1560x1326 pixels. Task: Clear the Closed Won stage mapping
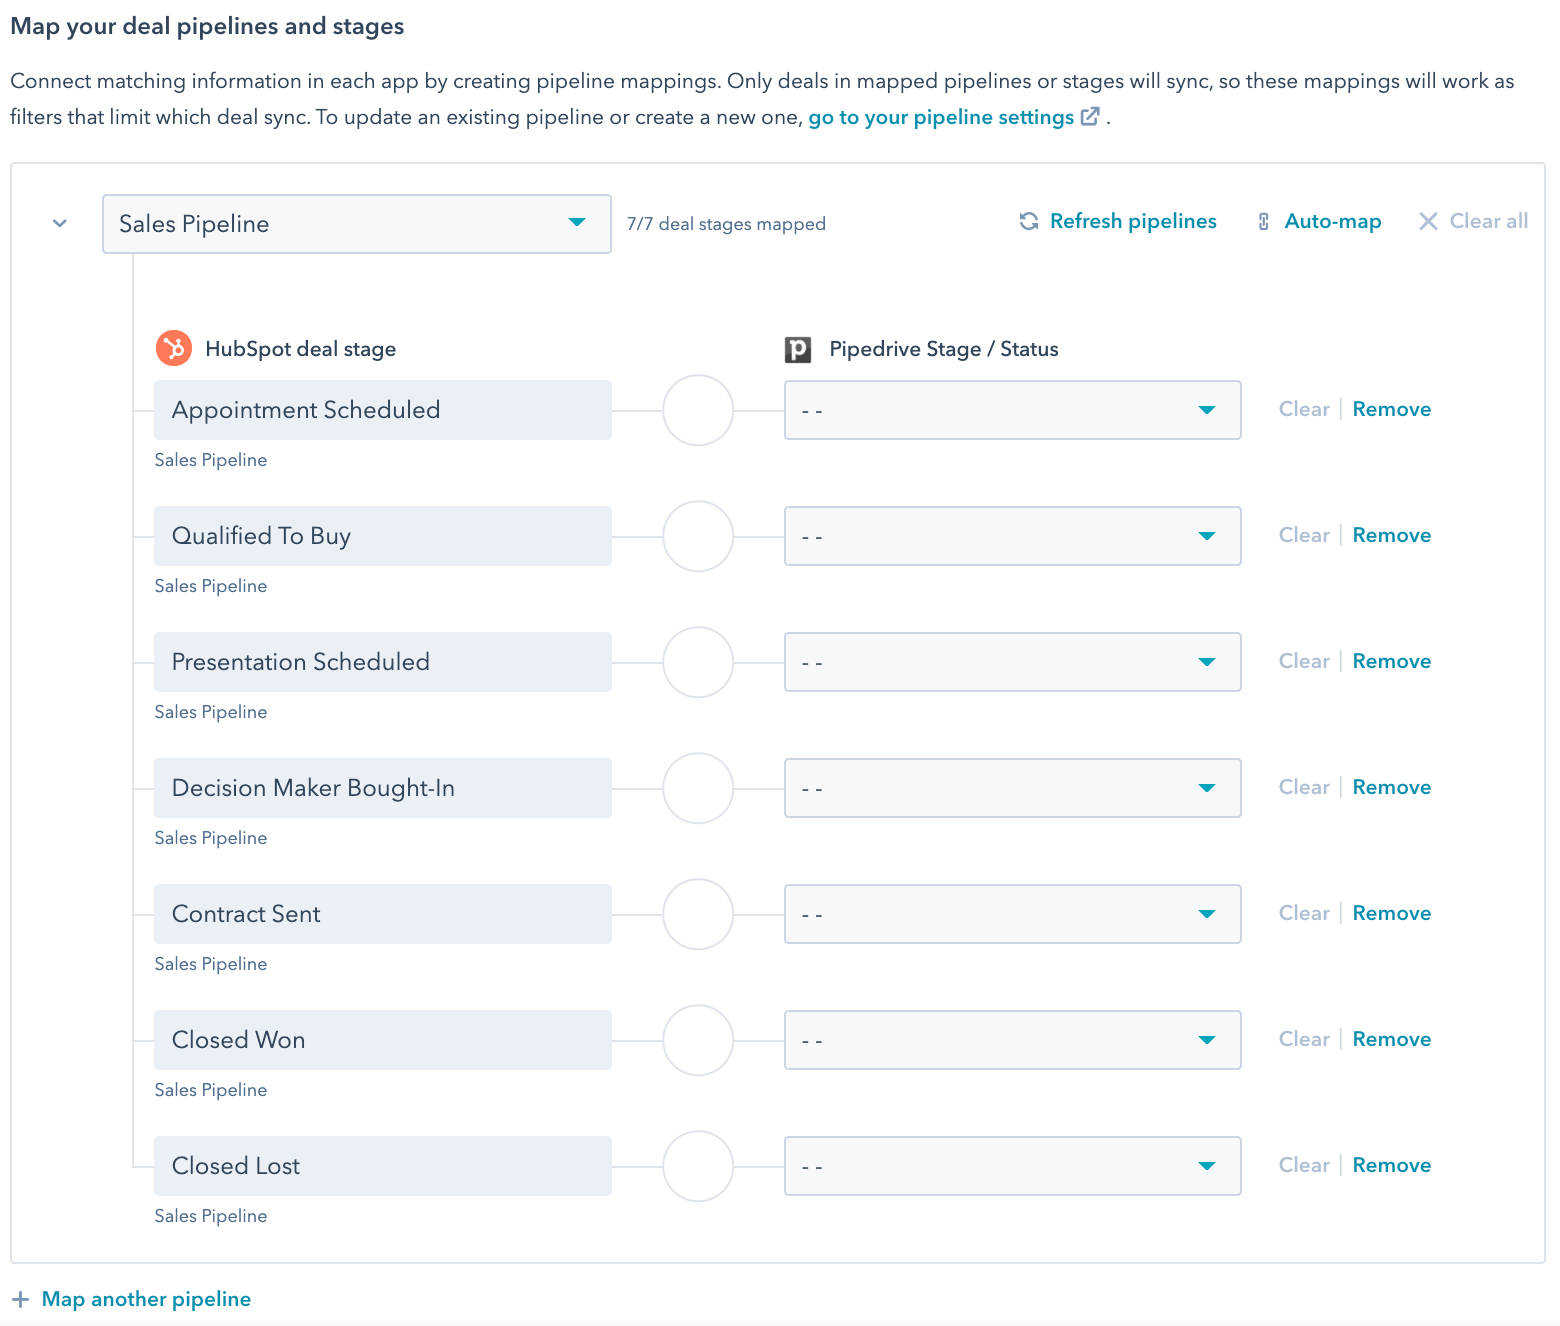[x=1303, y=1039]
